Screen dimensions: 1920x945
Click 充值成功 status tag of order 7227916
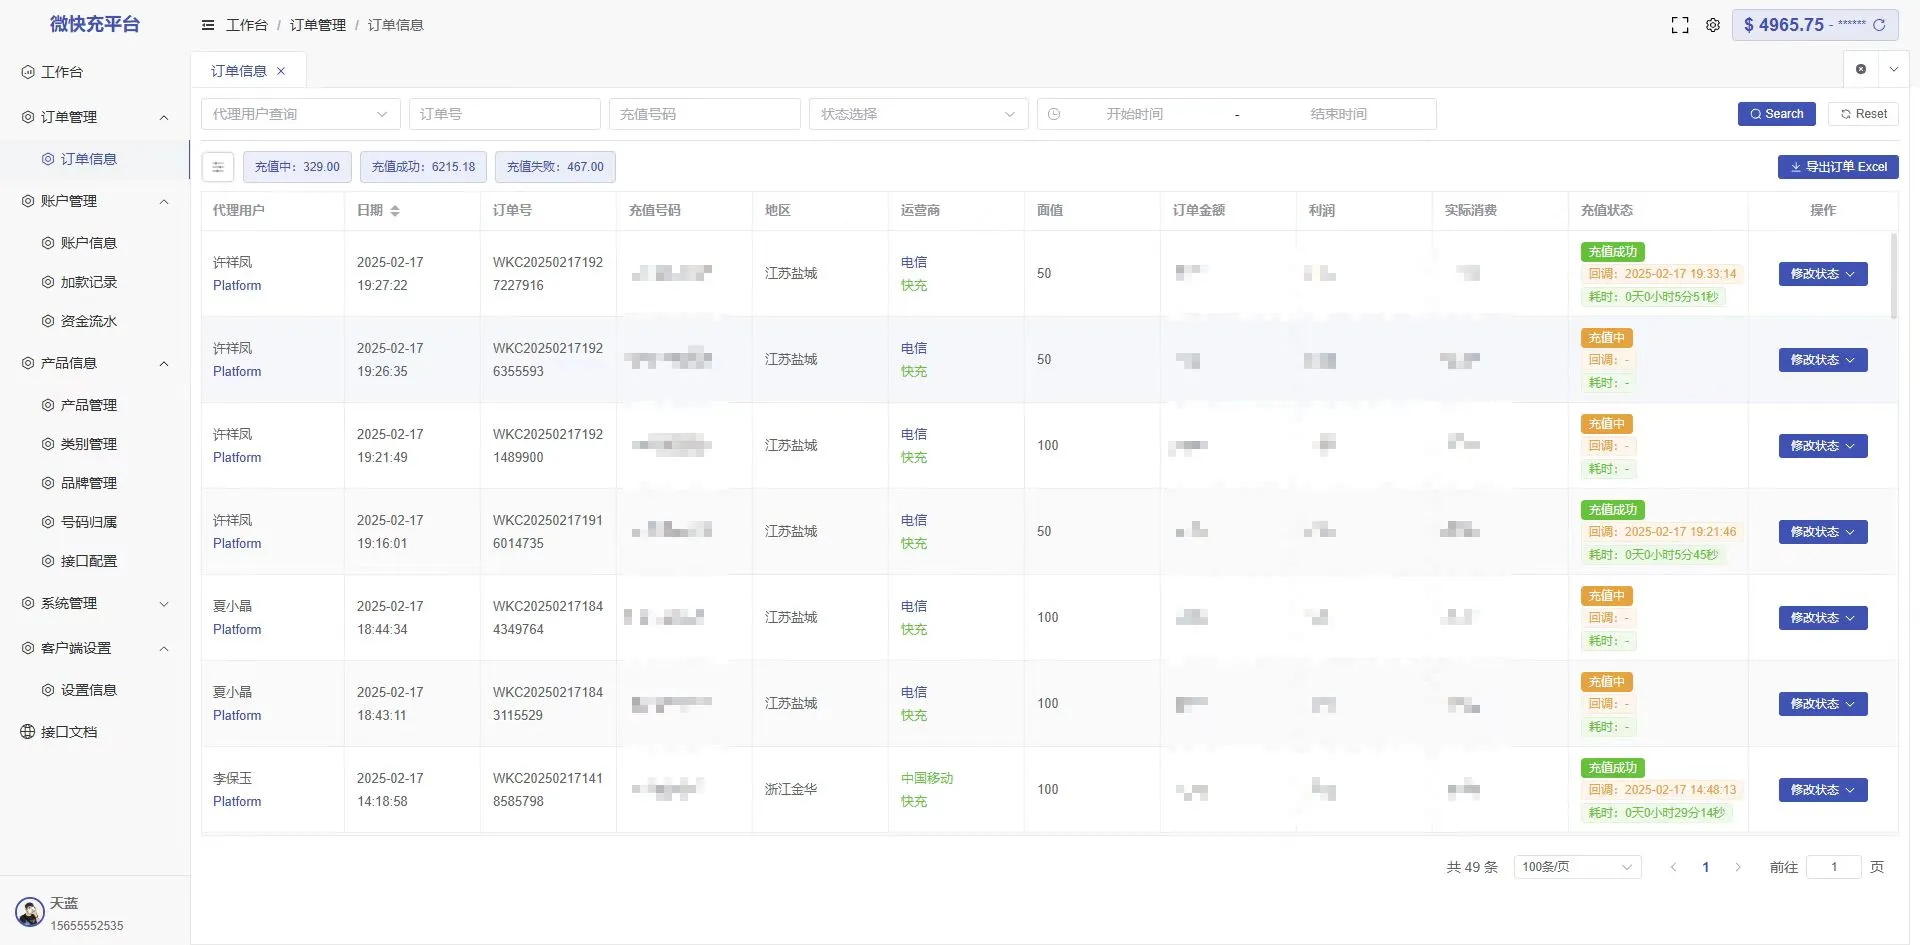[x=1613, y=252]
